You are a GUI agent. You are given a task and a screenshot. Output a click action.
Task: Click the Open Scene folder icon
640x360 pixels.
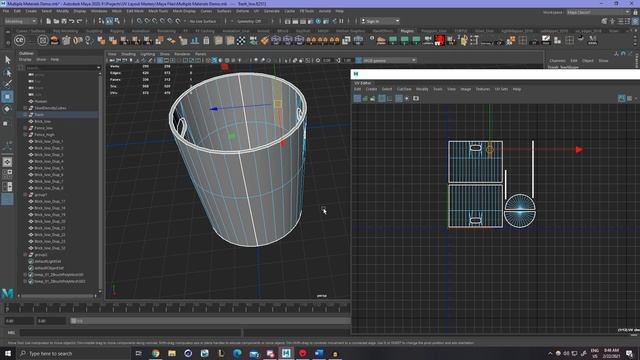point(56,21)
